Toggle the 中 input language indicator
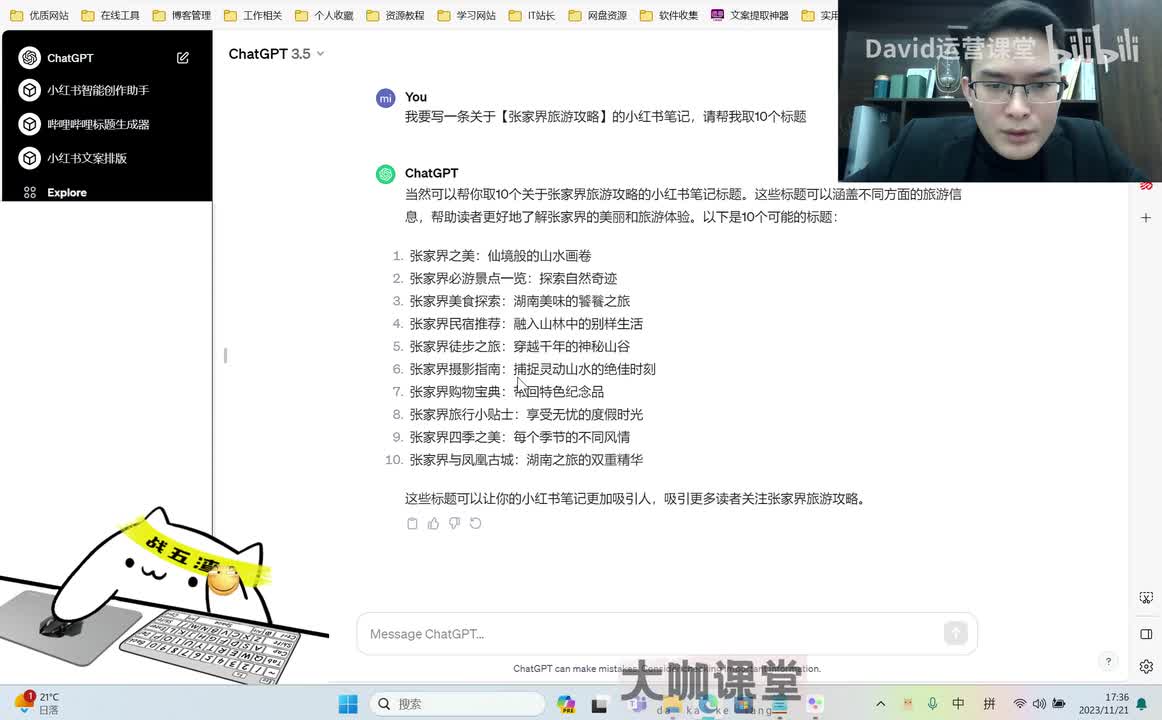The height and width of the screenshot is (720, 1162). [x=958, y=704]
